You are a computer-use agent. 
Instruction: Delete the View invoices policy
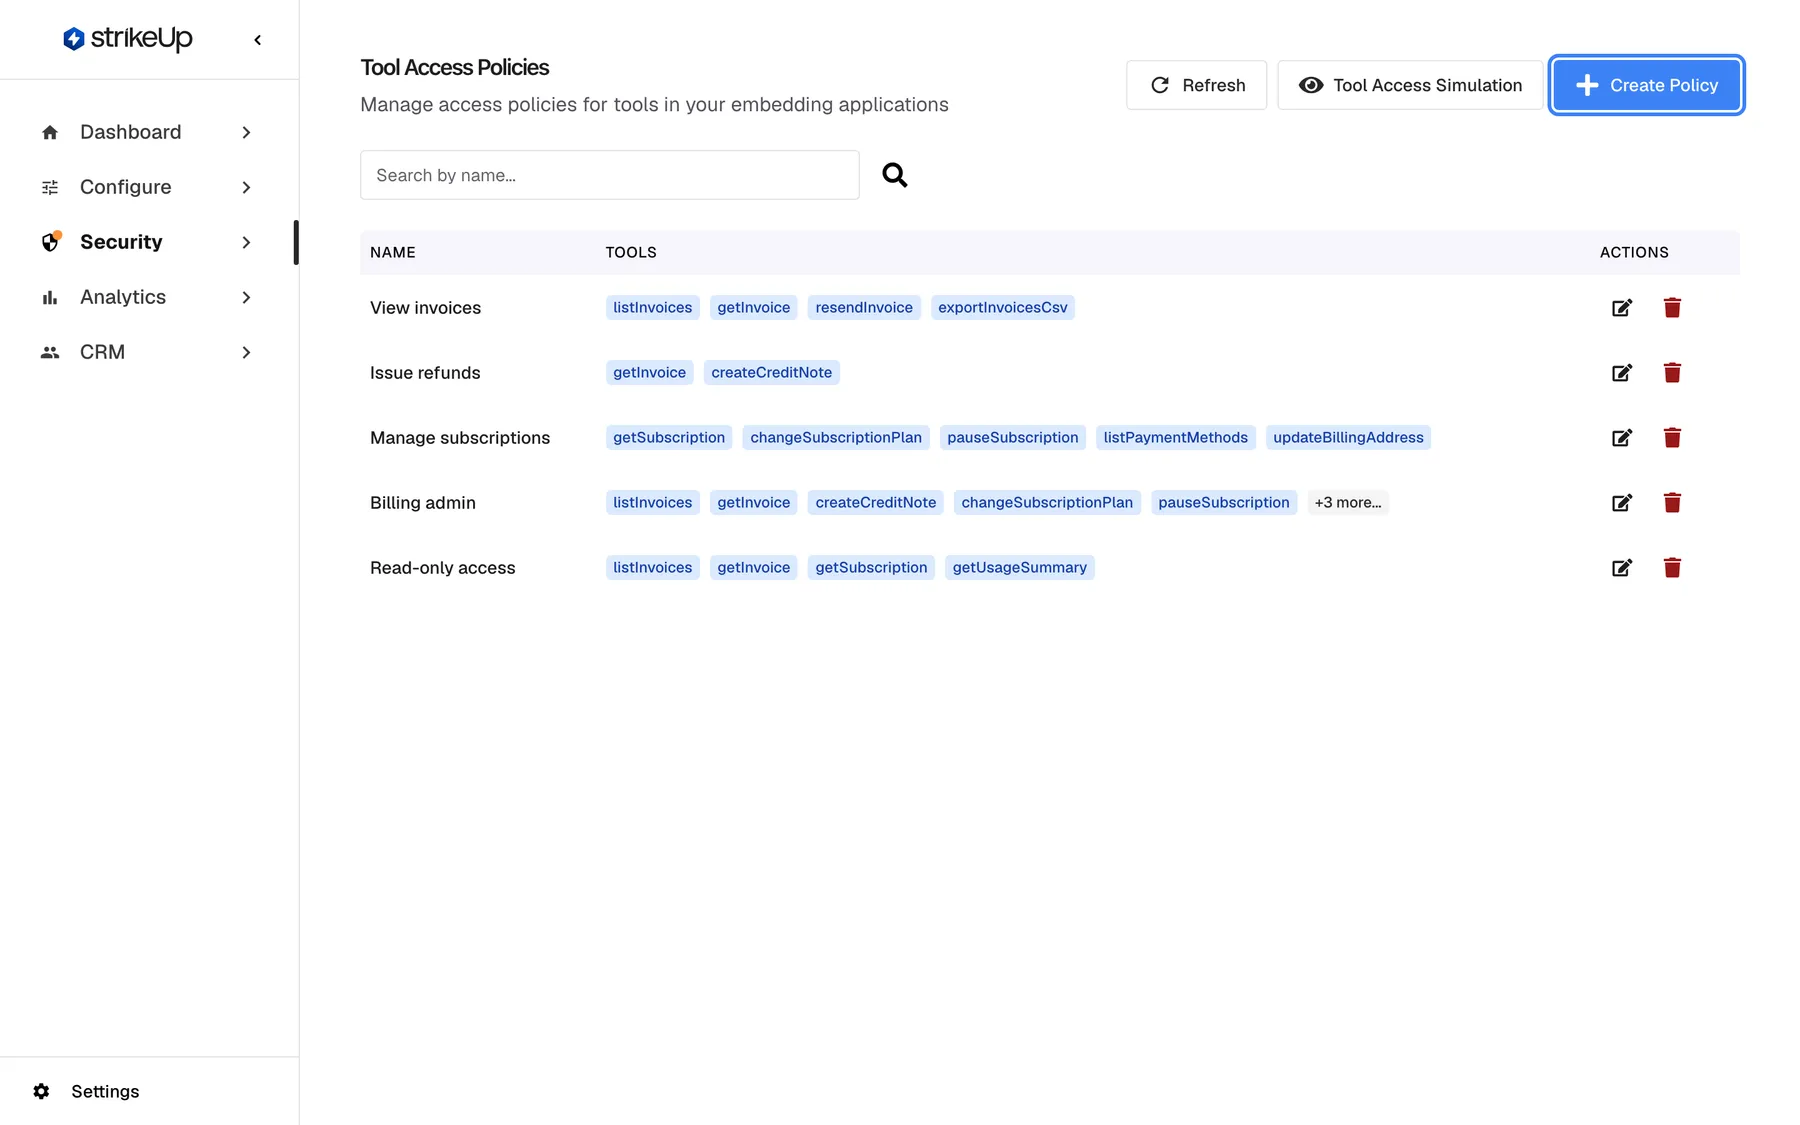[1672, 308]
